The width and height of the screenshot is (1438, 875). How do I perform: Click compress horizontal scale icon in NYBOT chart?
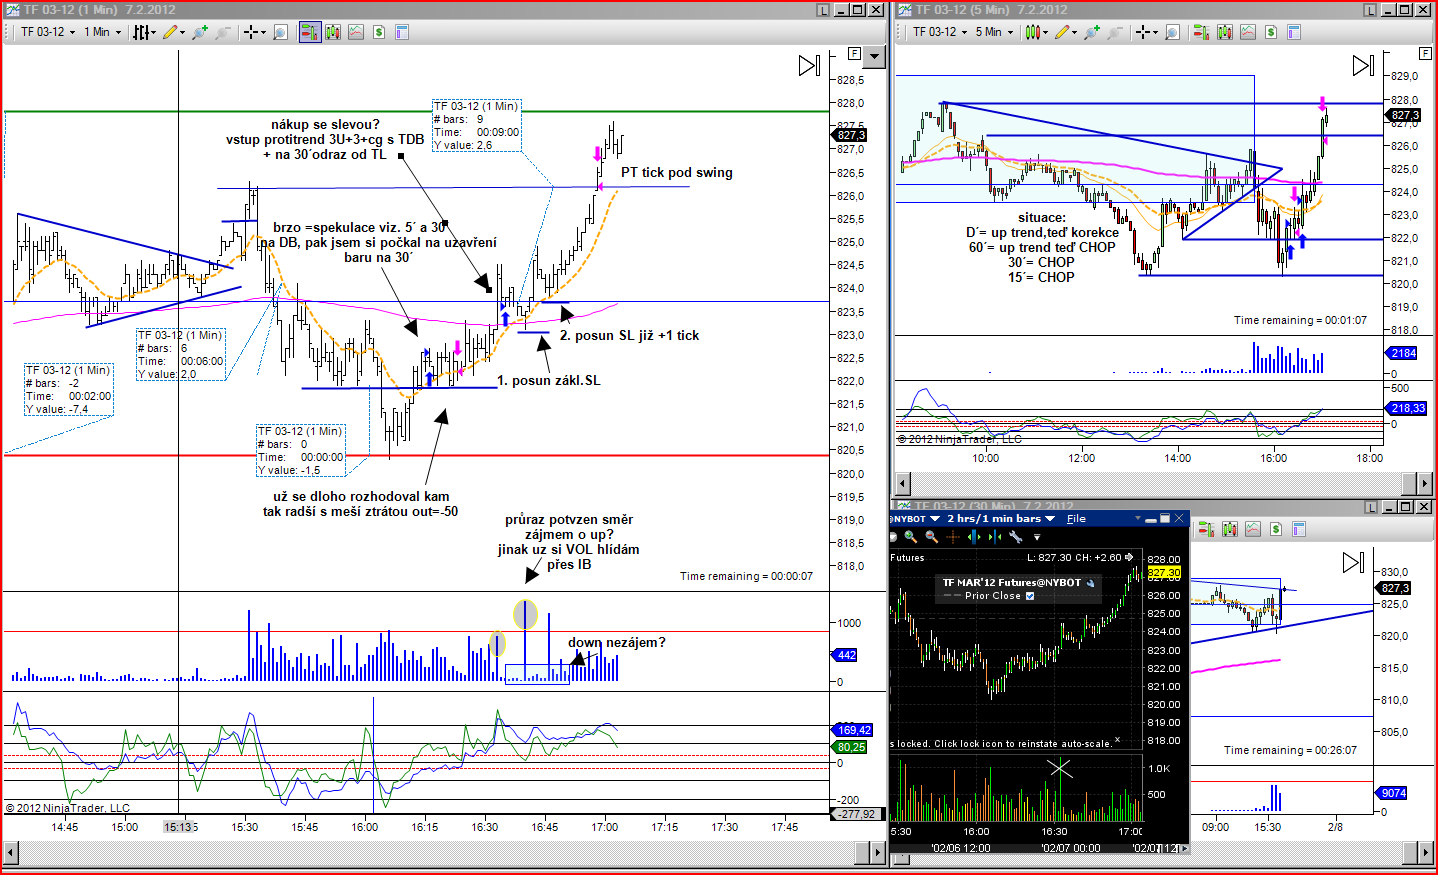pyautogui.click(x=995, y=537)
